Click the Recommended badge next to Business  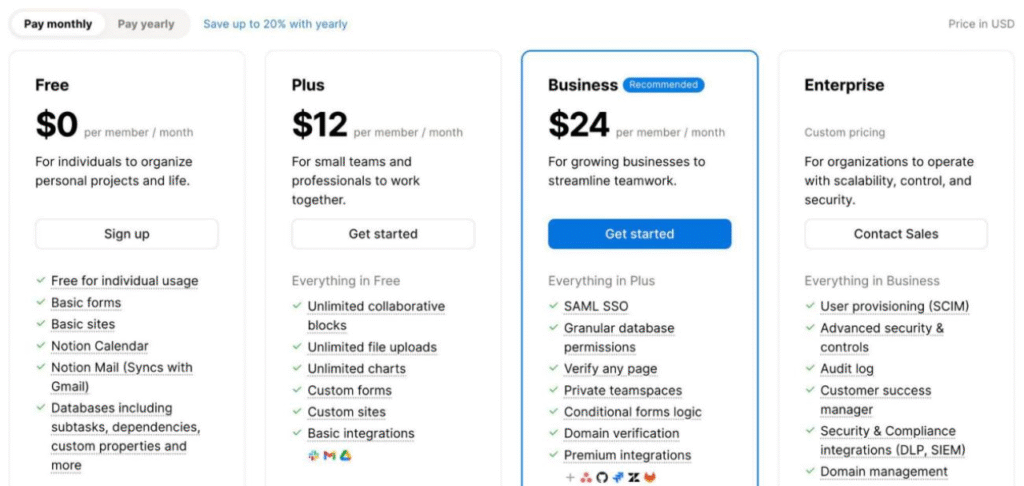[x=664, y=84]
